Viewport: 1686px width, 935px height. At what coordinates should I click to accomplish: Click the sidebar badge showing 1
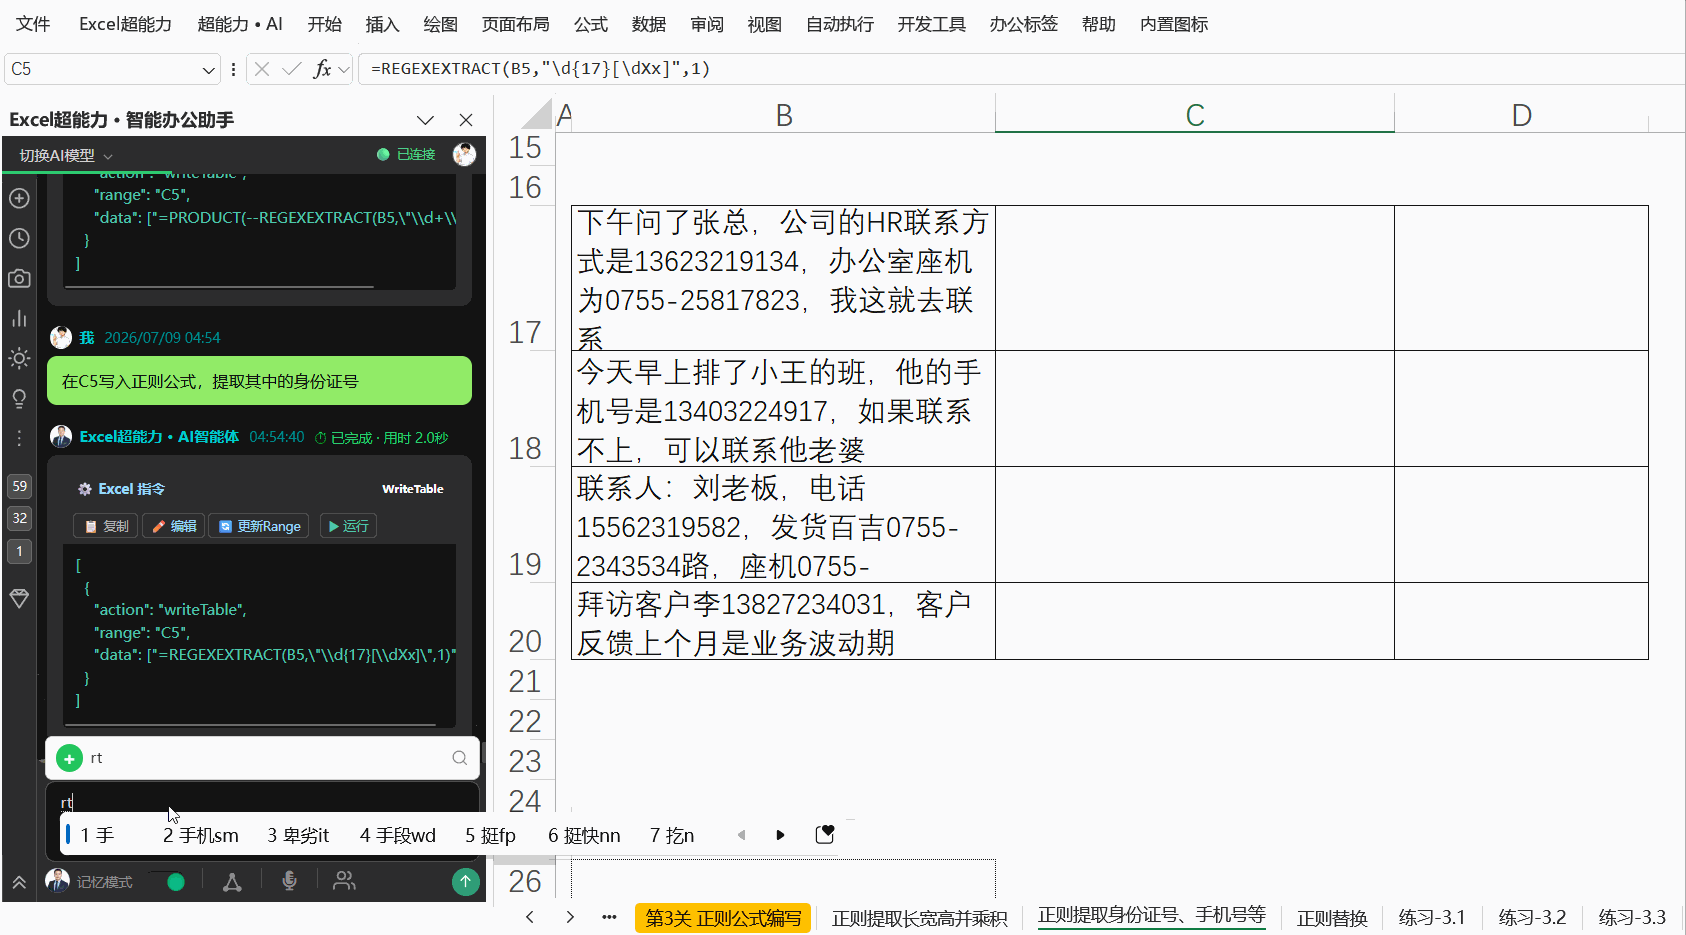pos(19,551)
